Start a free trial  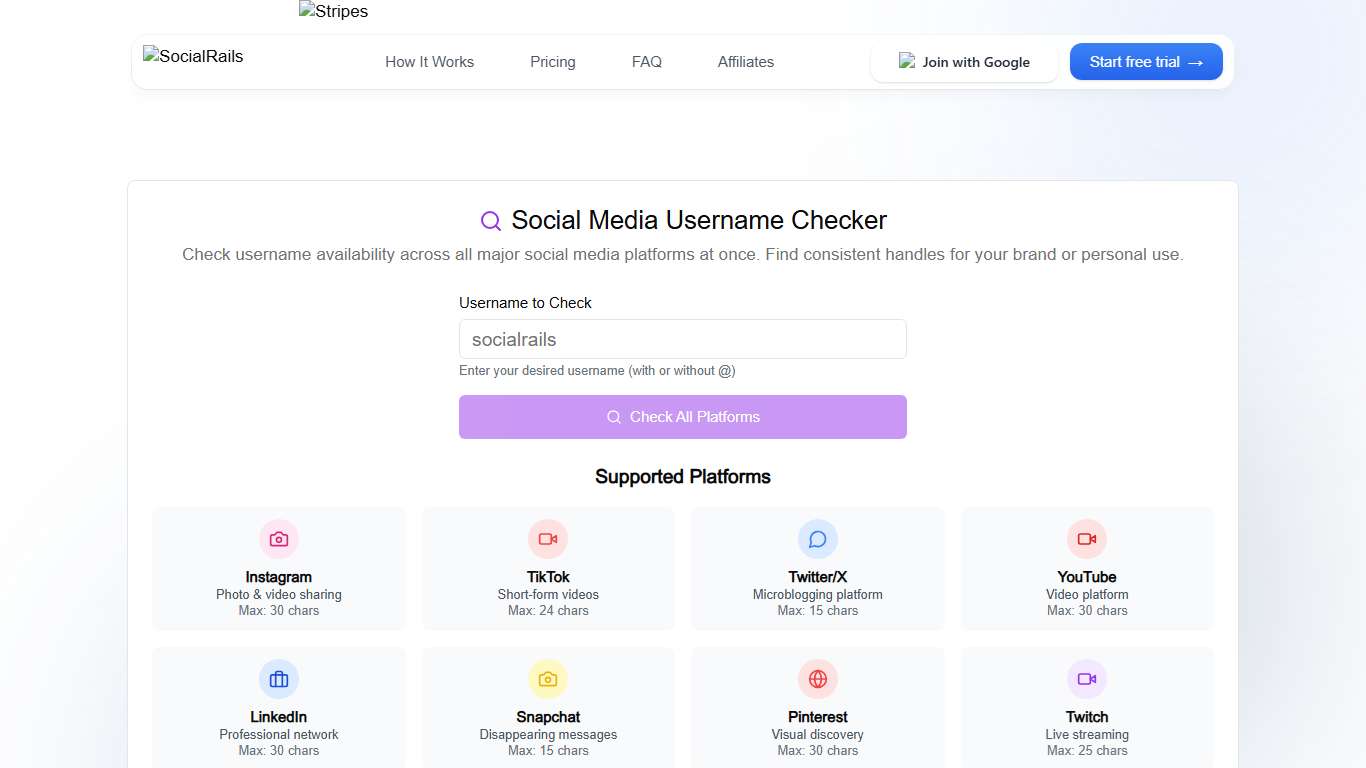pos(1145,61)
